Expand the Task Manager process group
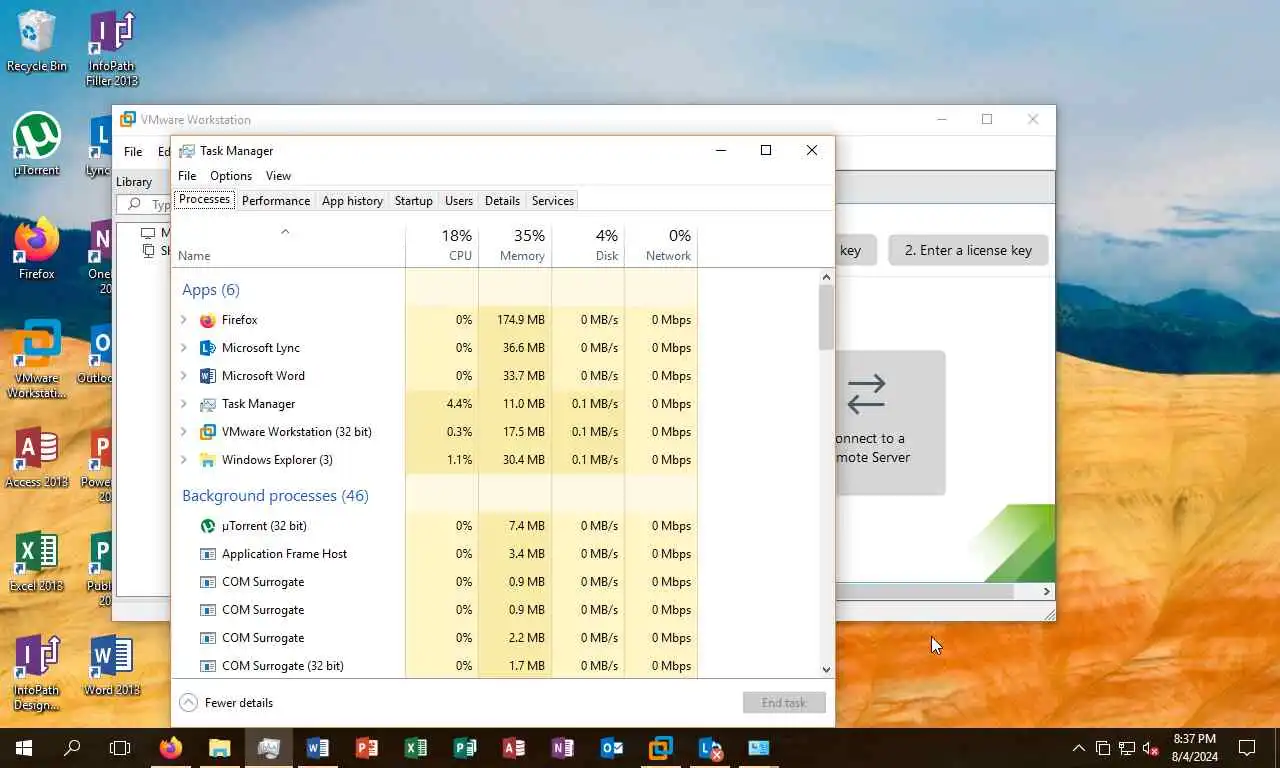 [184, 404]
